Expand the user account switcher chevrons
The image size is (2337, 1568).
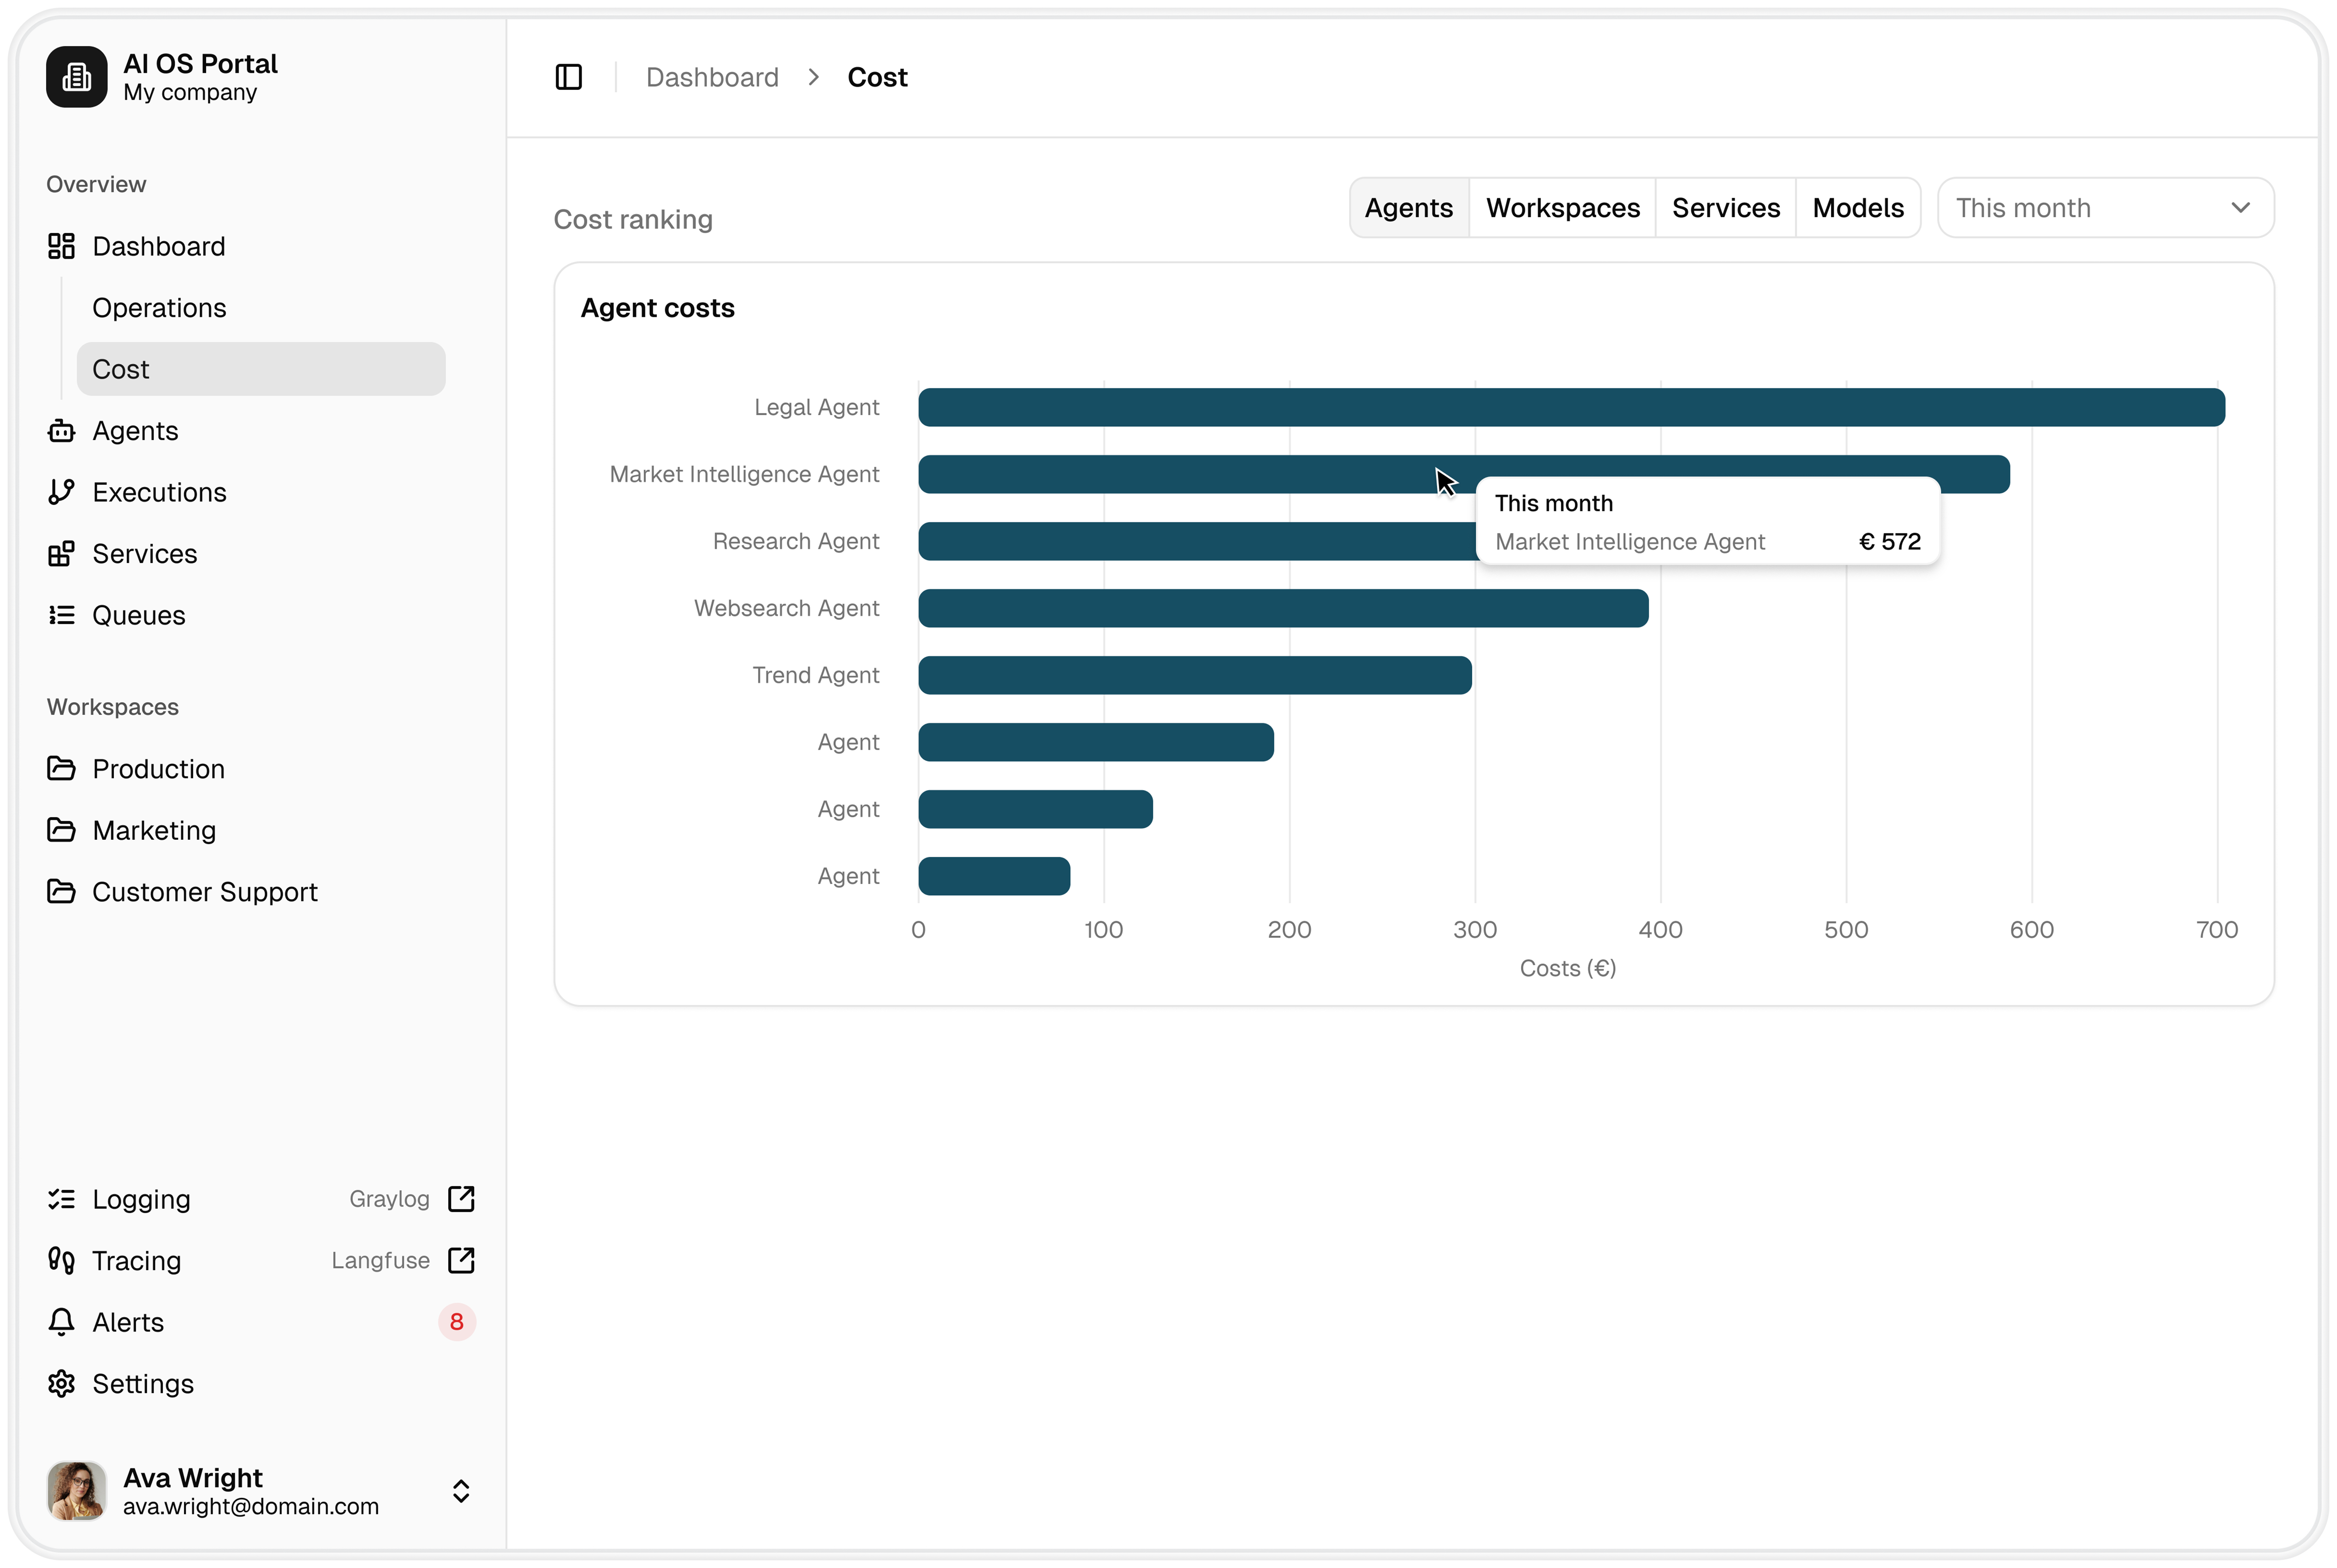pyautogui.click(x=461, y=1491)
